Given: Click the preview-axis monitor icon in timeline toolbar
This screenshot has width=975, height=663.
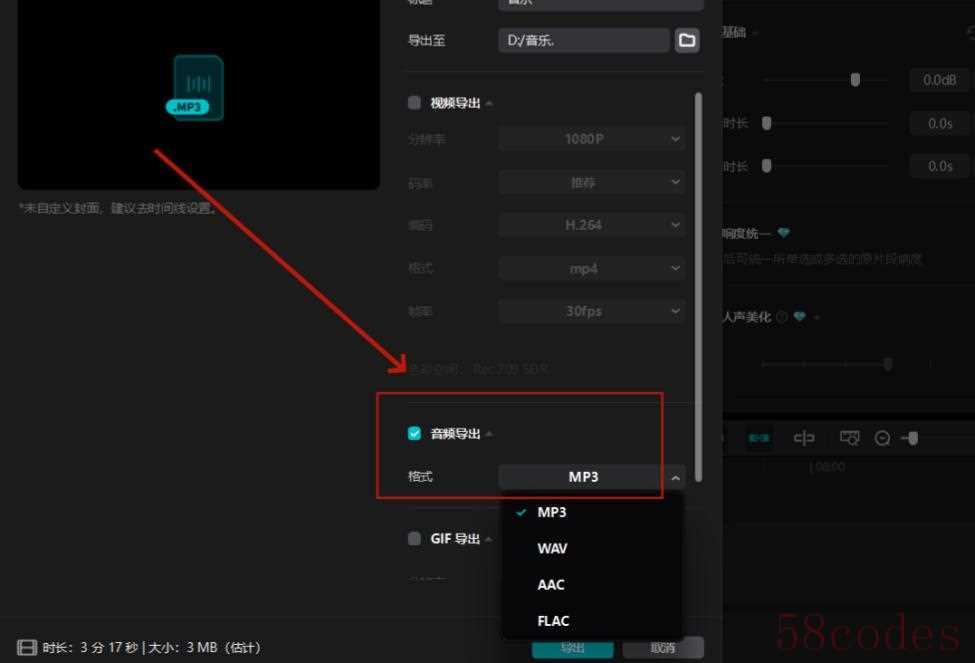Looking at the screenshot, I should [x=849, y=438].
